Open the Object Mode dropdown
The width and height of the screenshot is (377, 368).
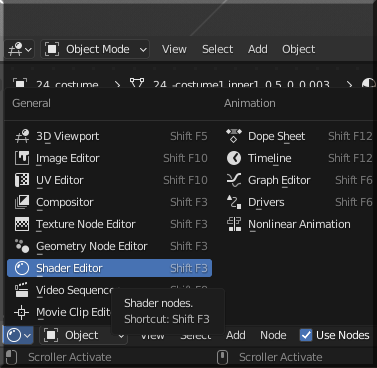click(95, 49)
